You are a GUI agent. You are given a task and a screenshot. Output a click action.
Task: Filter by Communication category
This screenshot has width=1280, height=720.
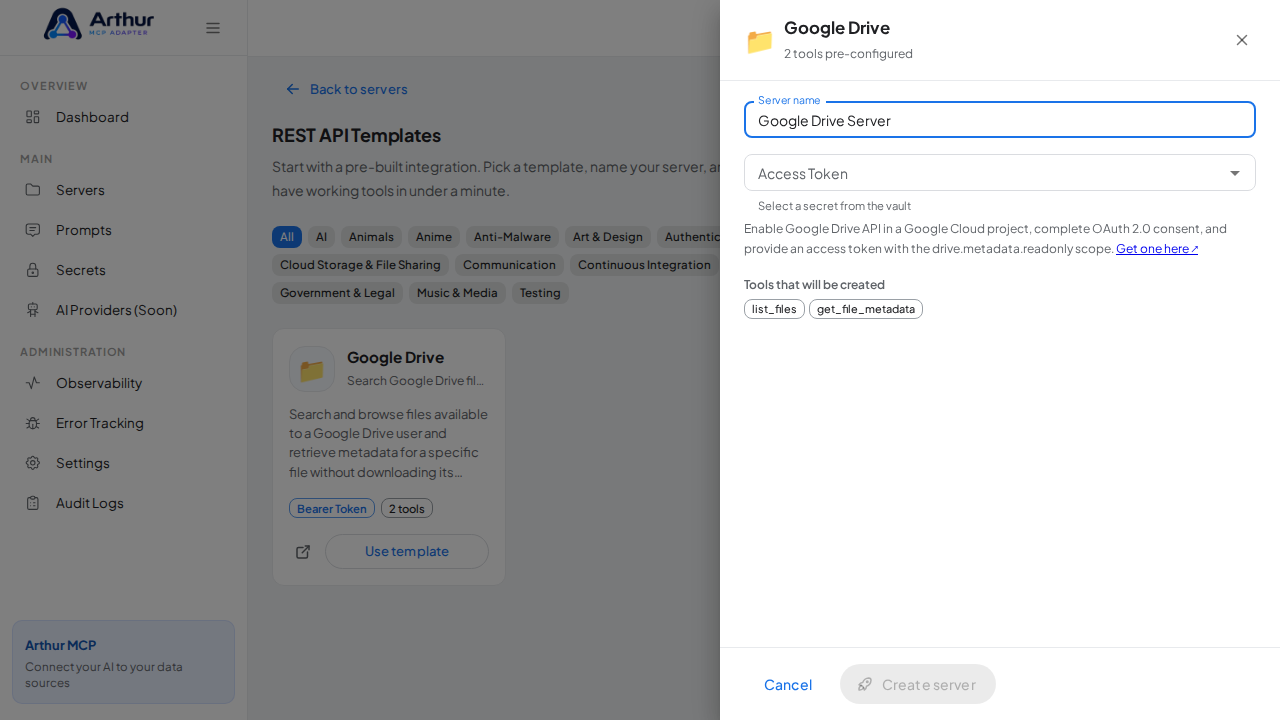click(509, 265)
